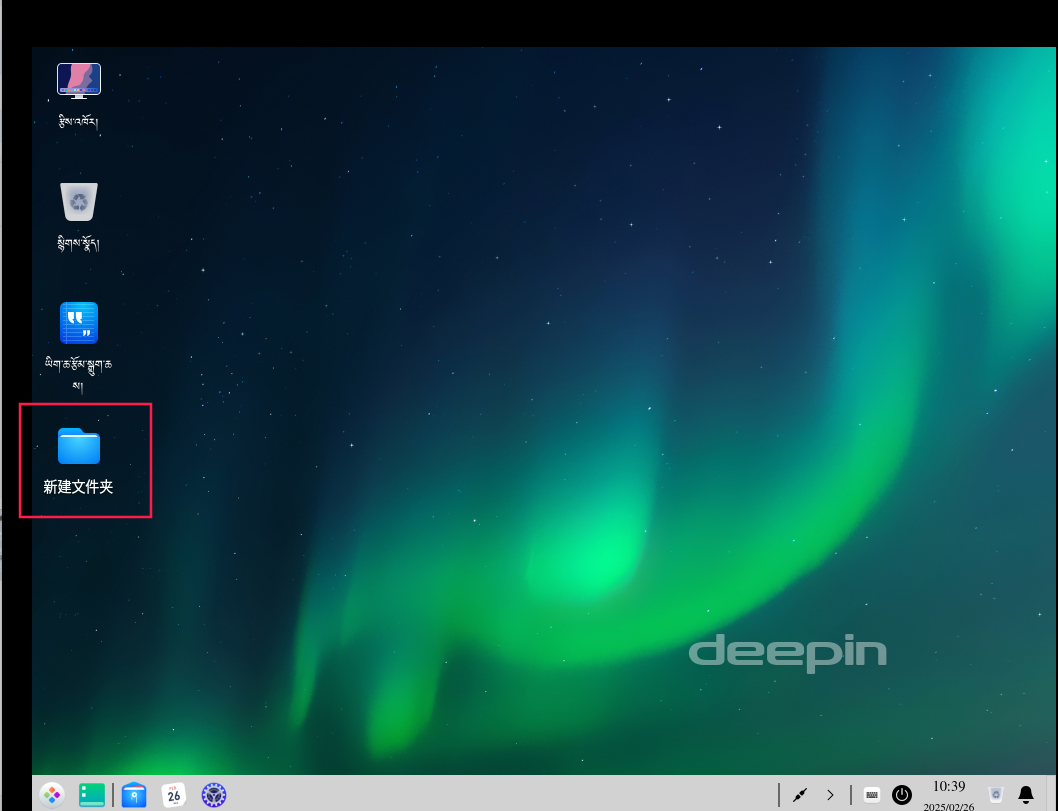Screen dimensions: 1058x811
Task: Click the deepin logo on the wallpaper
Action: coord(788,652)
